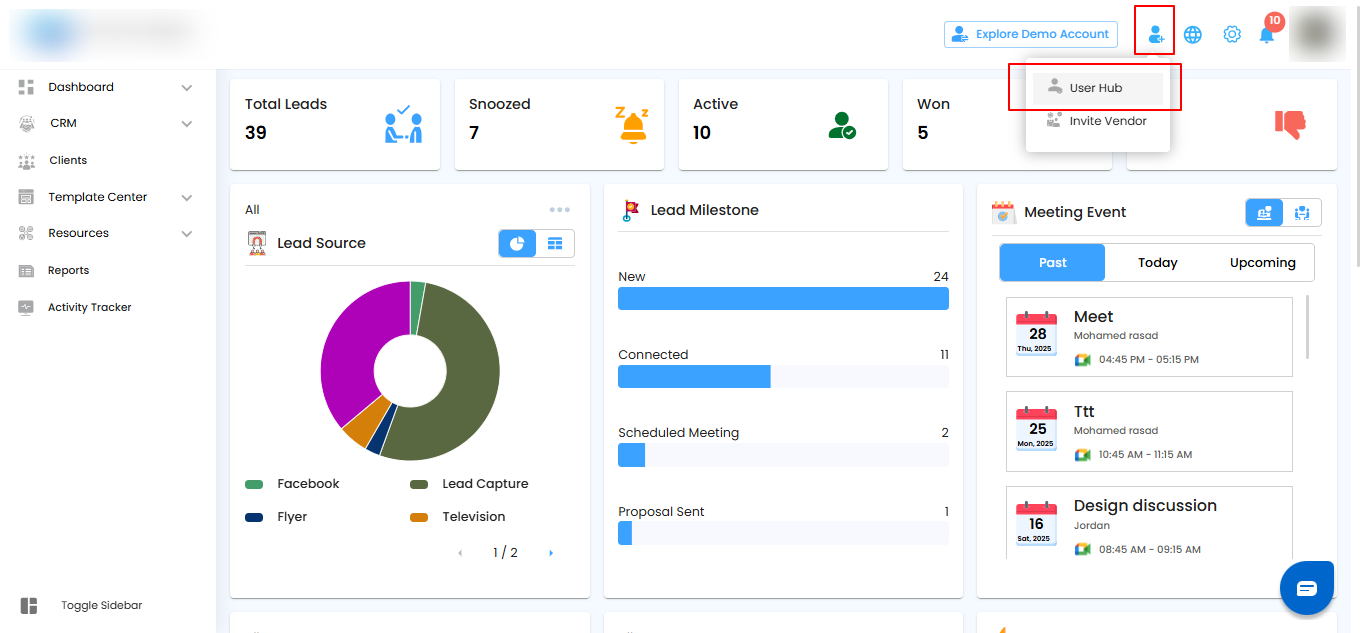Click the Facebook legend color swatch
1366x633 pixels.
(254, 484)
